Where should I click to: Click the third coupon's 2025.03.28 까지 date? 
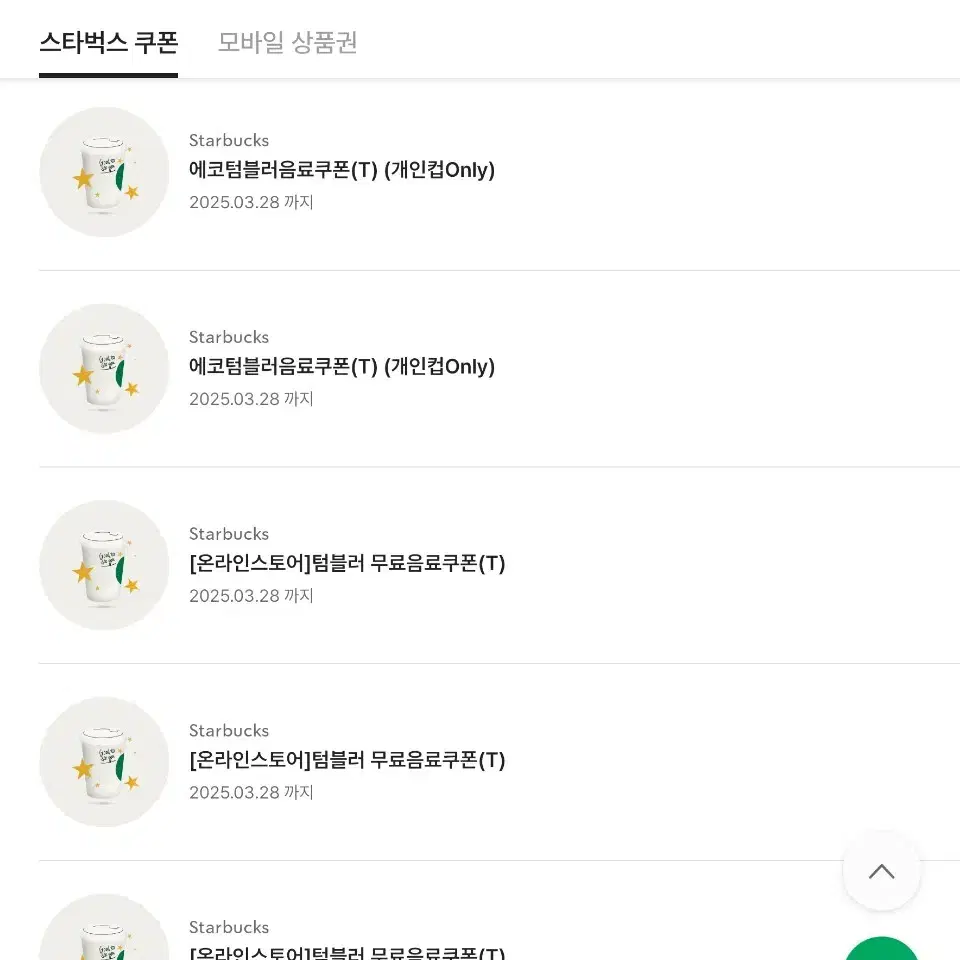(251, 596)
